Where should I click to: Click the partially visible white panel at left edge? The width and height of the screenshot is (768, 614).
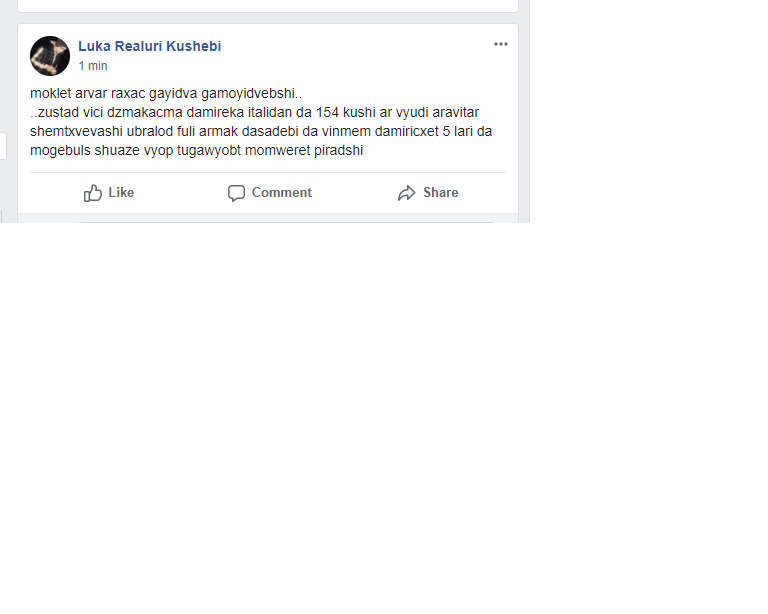point(3,145)
